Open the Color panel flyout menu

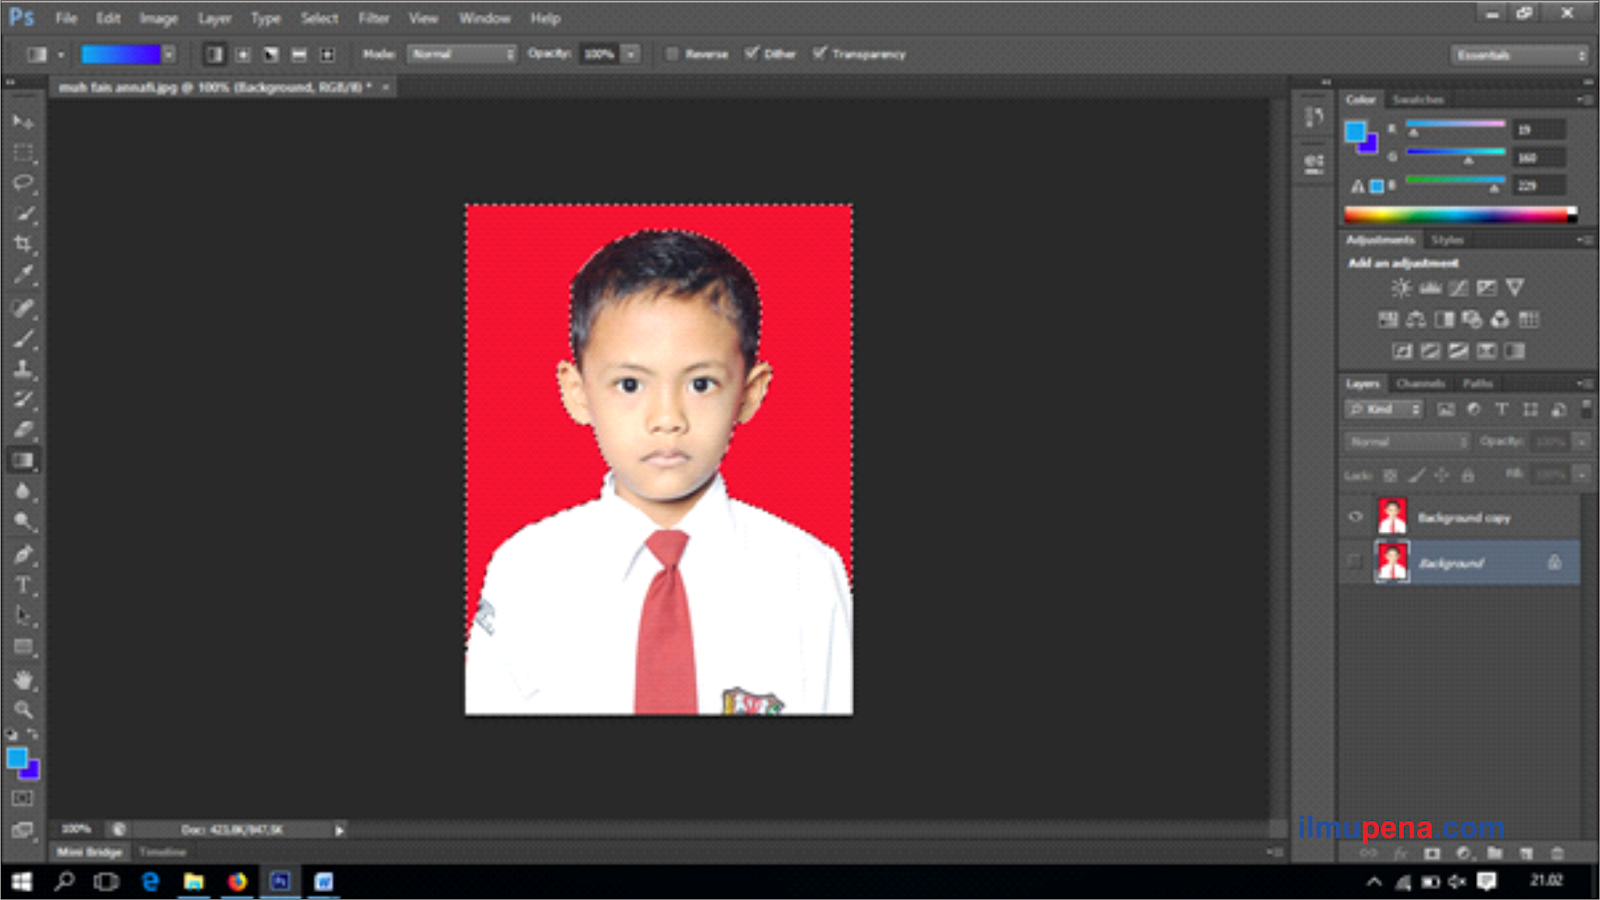pyautogui.click(x=1584, y=99)
